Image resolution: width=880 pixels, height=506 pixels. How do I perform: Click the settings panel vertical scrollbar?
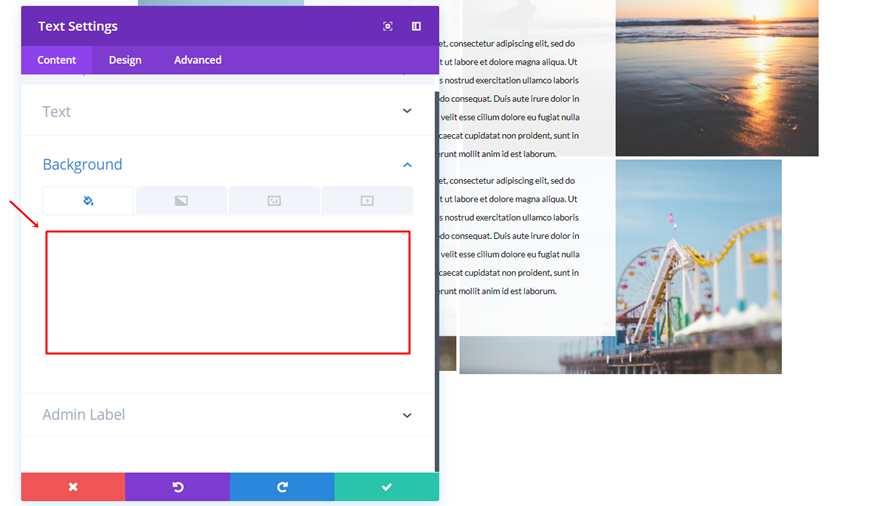(437, 282)
